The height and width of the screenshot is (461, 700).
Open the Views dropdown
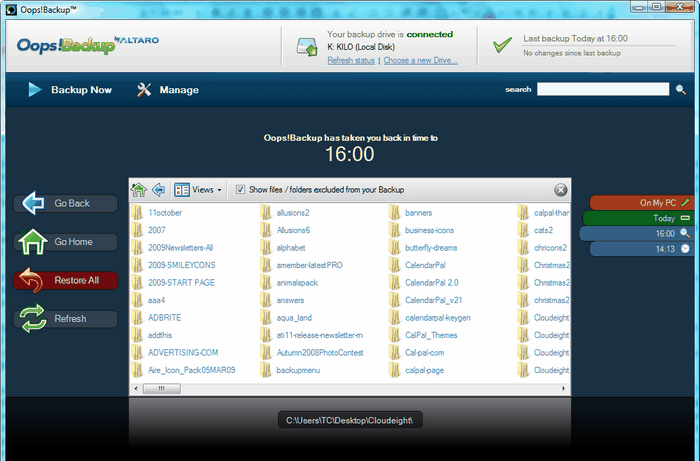tap(198, 190)
